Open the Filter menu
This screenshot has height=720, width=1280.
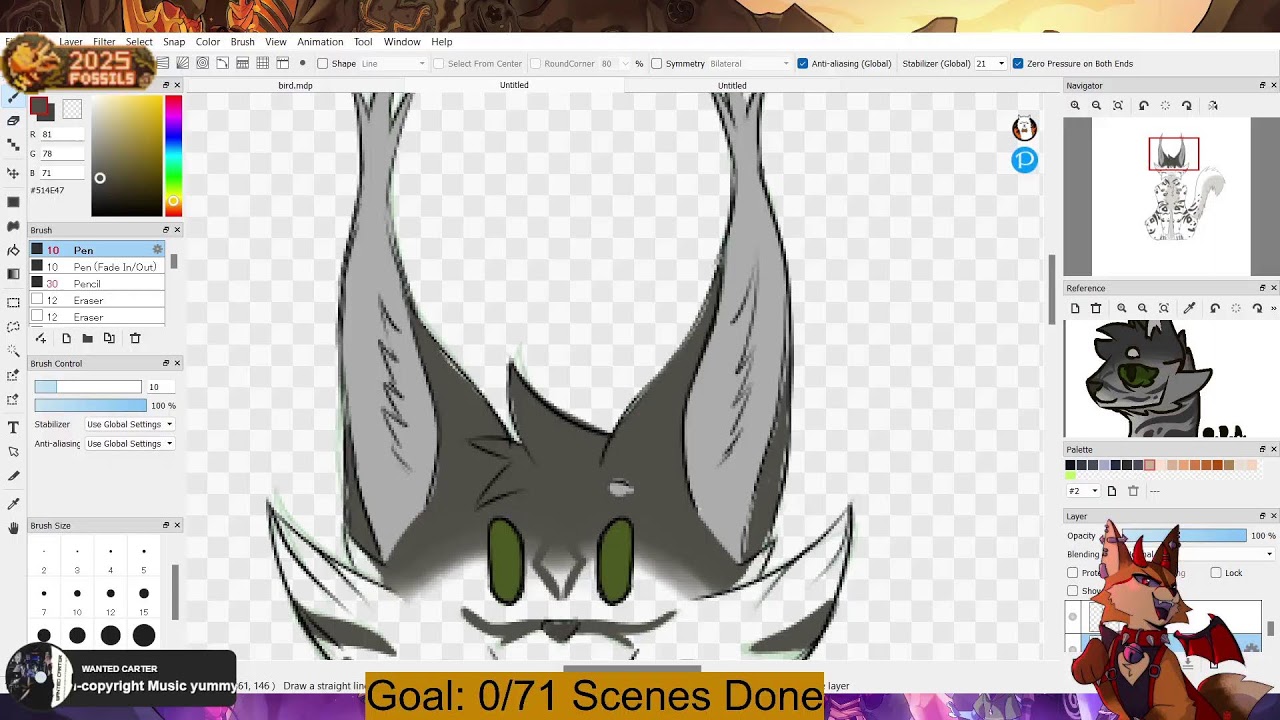click(x=104, y=42)
